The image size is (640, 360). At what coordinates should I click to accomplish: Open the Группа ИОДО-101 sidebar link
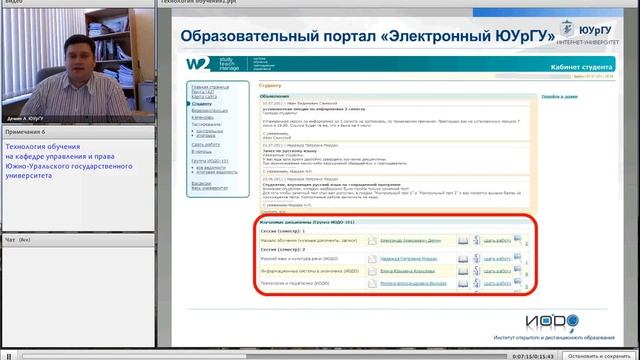210,161
